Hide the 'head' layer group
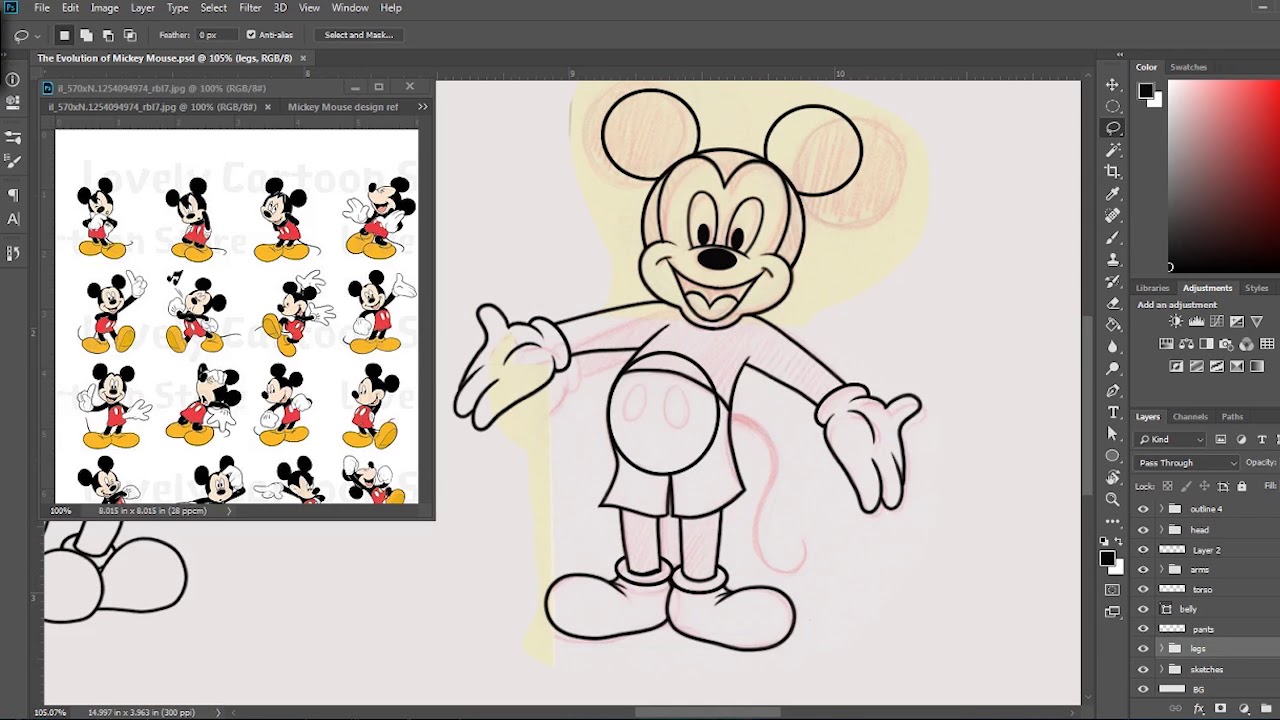The height and width of the screenshot is (720, 1280). pyautogui.click(x=1143, y=529)
